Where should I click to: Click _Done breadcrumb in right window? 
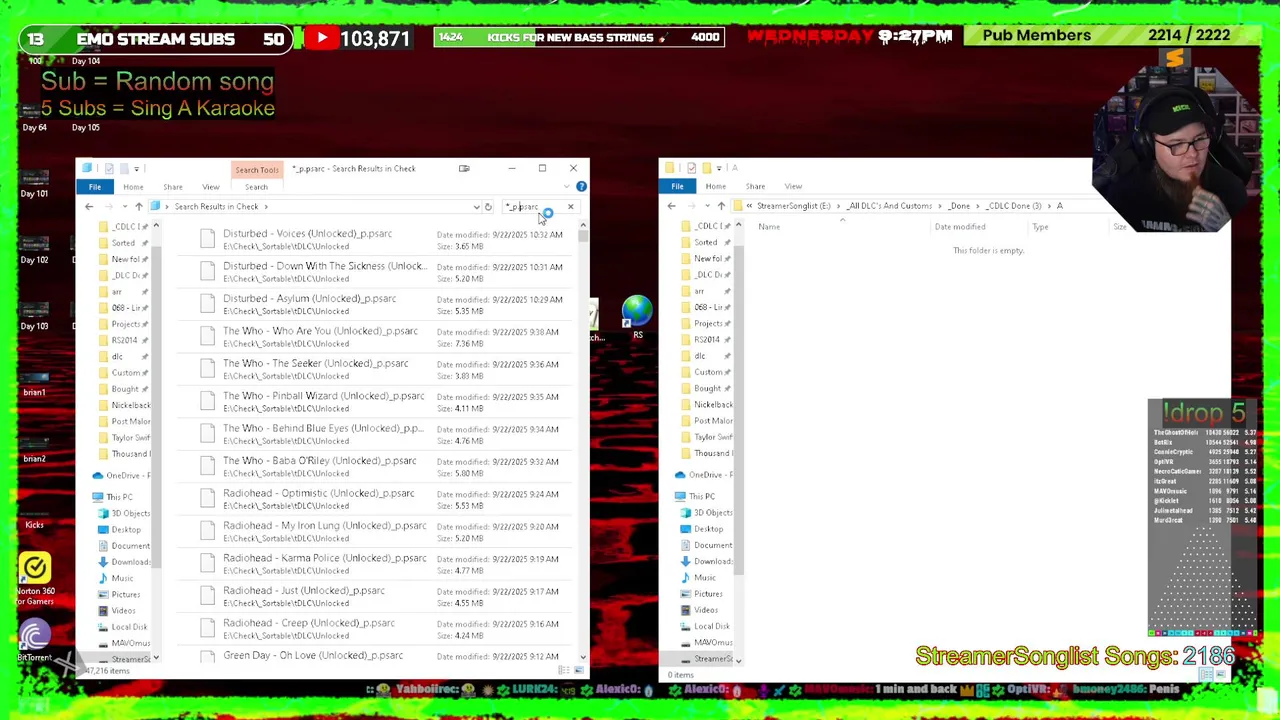click(959, 206)
